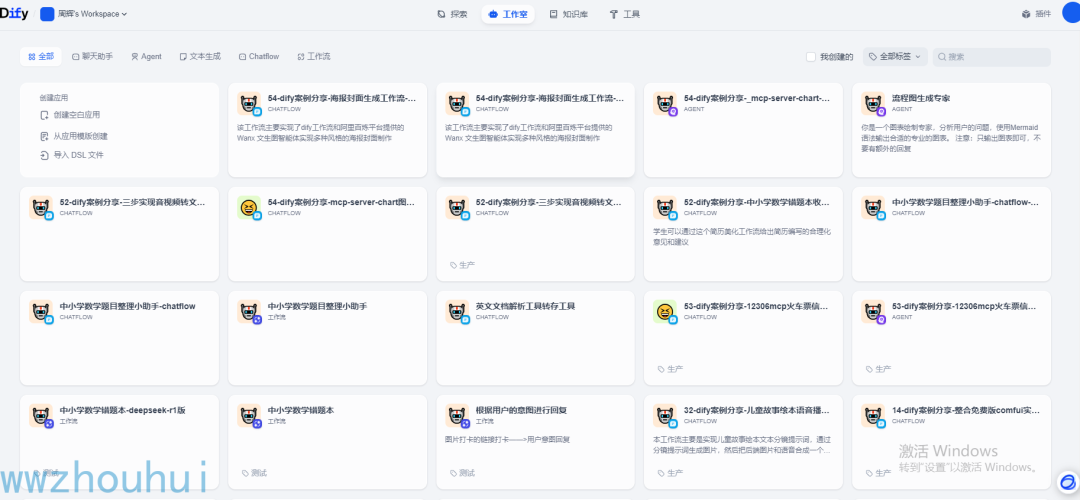Click the 导入 DSL 文件 import icon
1080x500 pixels.
(45, 155)
